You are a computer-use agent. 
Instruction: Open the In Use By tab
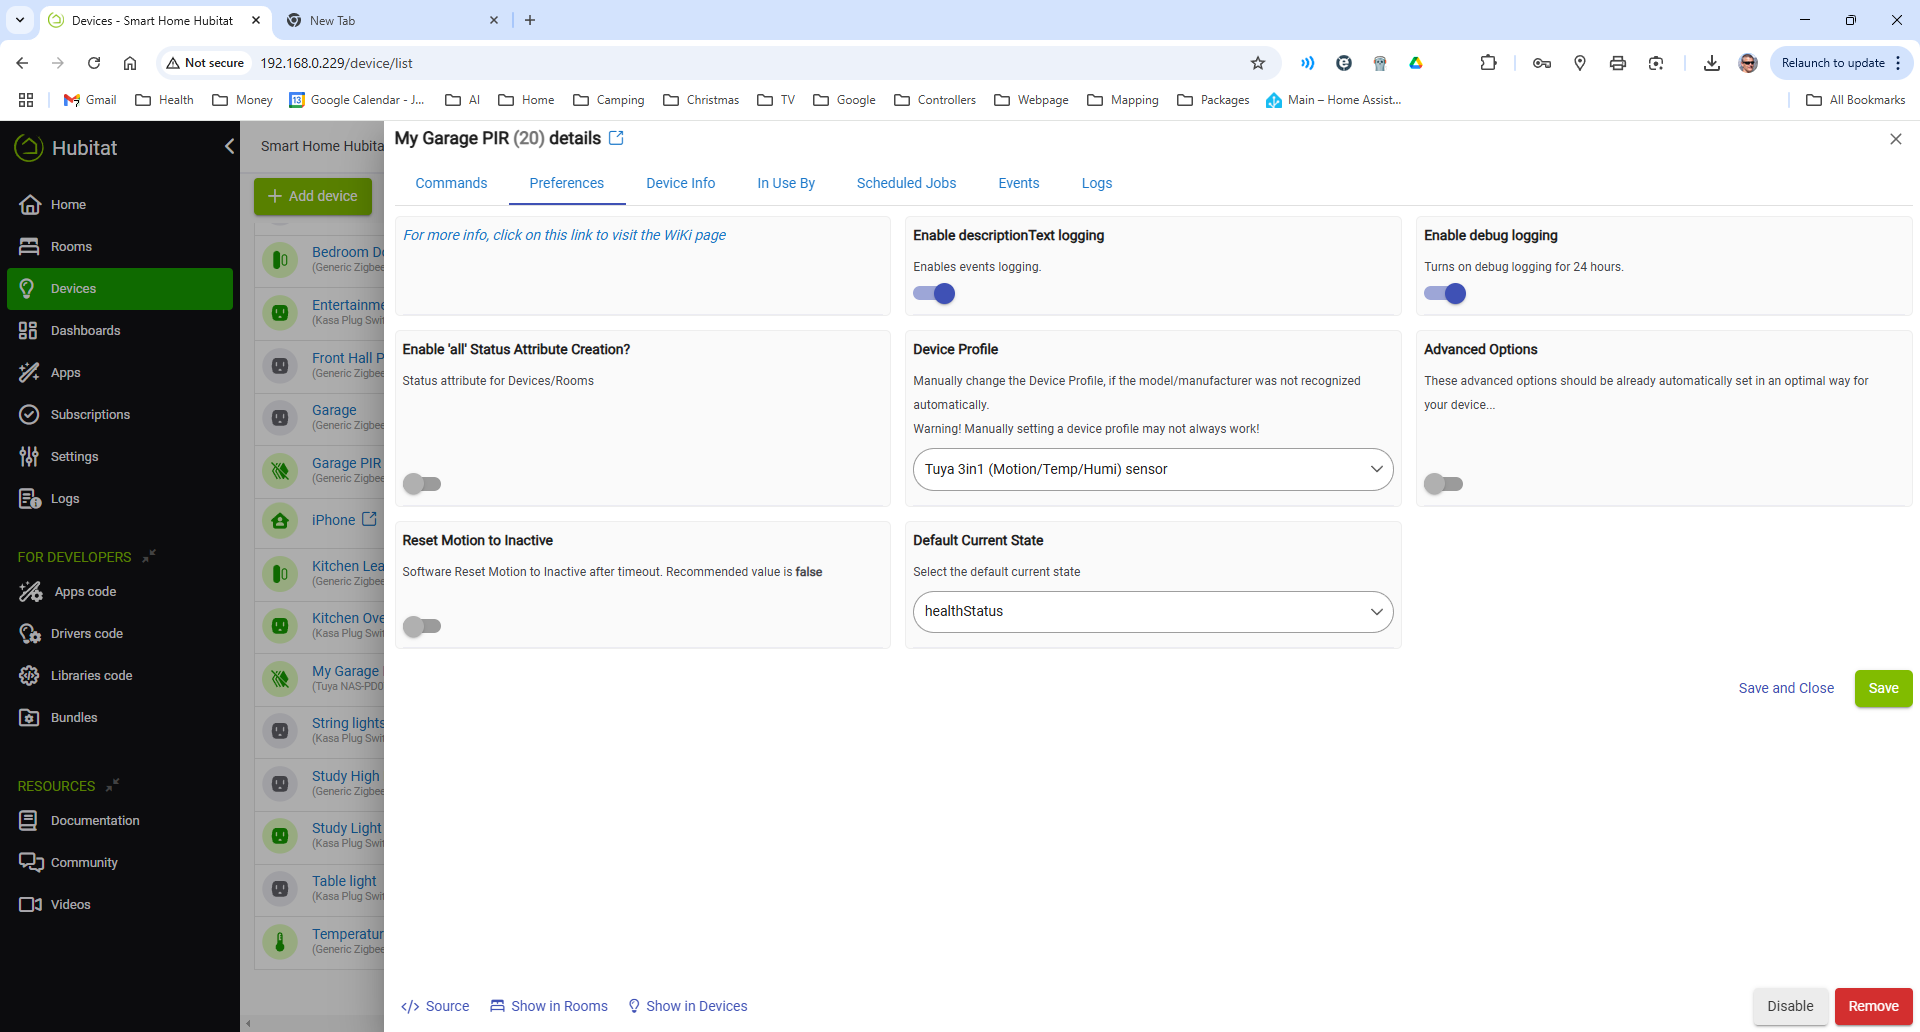[x=786, y=183]
